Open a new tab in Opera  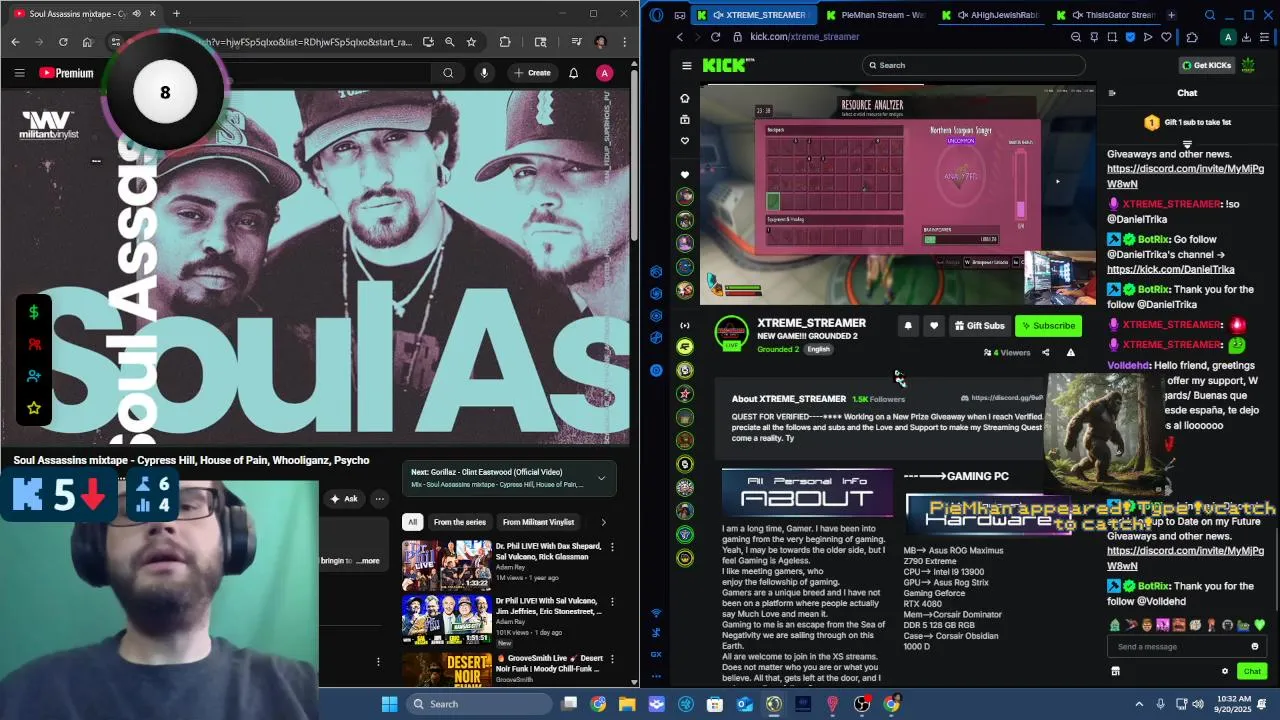coord(1171,15)
